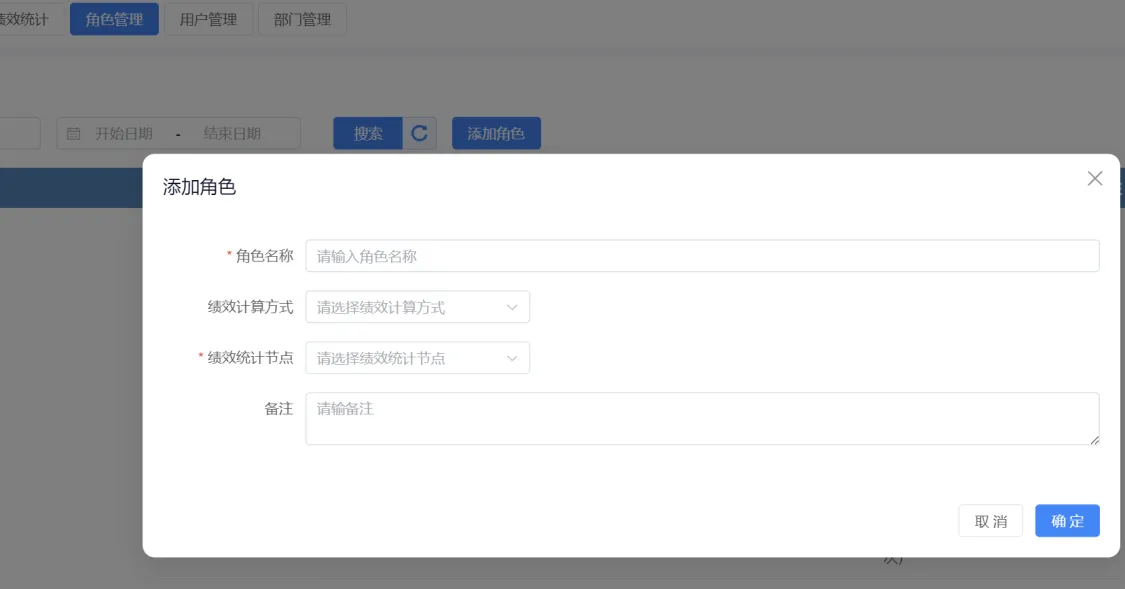Click the chevron arrow of 请选择绩效统计节点
Image resolution: width=1125 pixels, height=589 pixels.
(512, 358)
